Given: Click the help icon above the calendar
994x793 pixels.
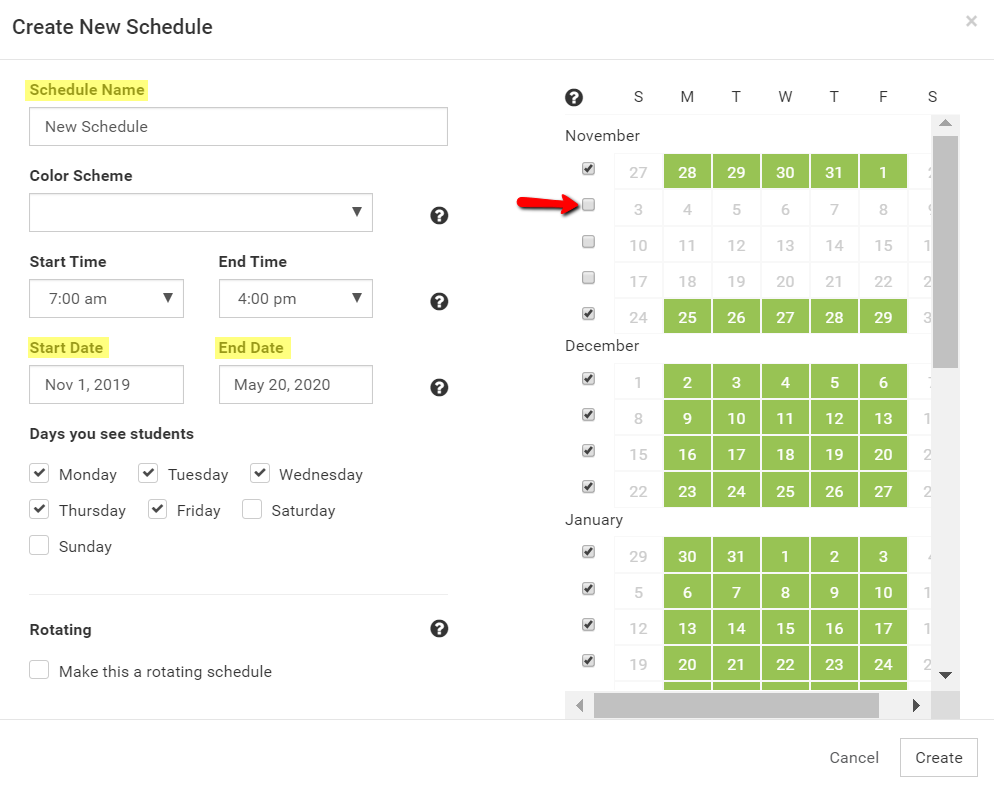Looking at the screenshot, I should point(574,97).
